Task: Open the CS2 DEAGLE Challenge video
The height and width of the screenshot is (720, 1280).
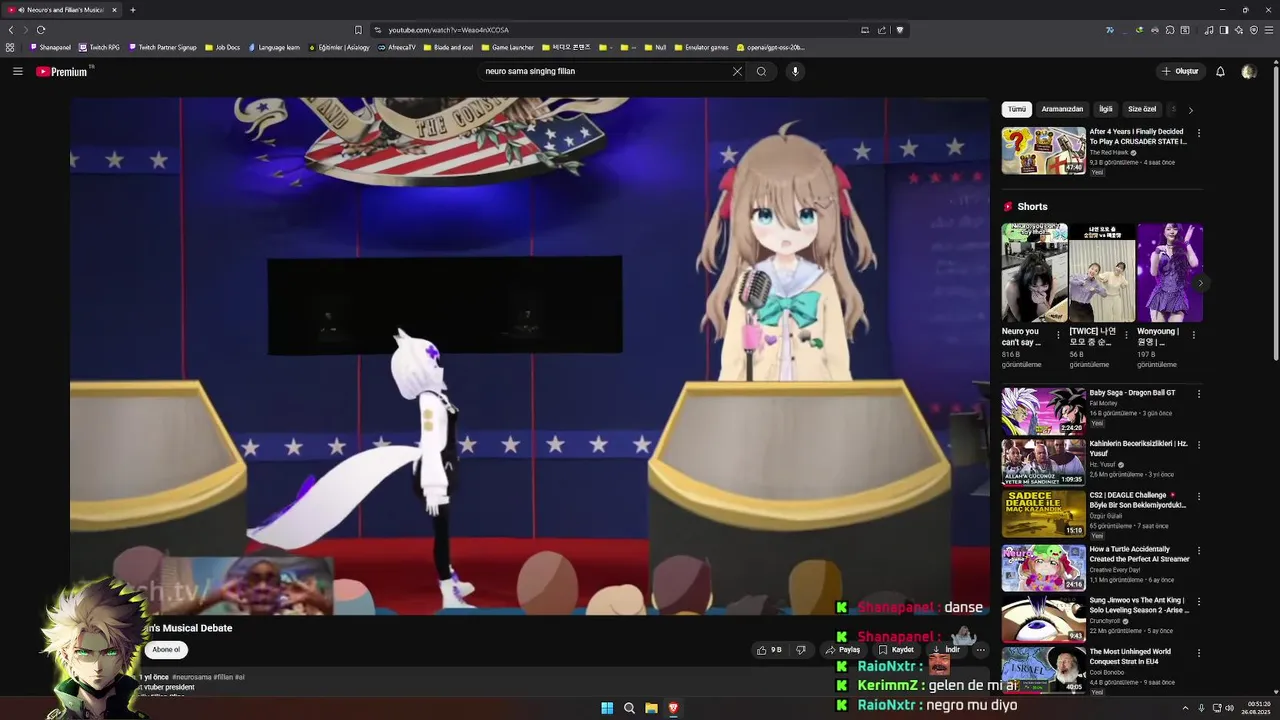Action: tap(1043, 514)
